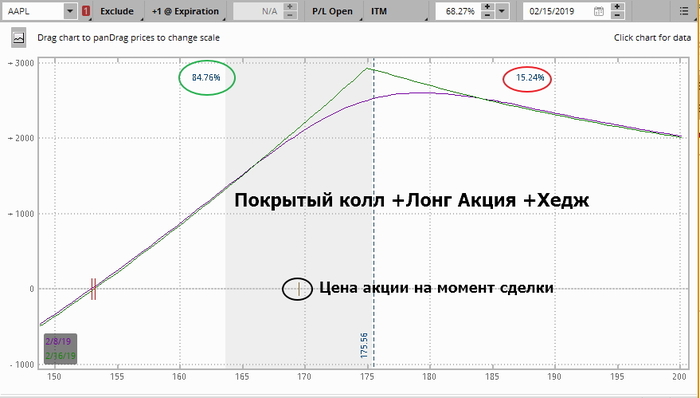The height and width of the screenshot is (398, 700).
Task: Click the stock price marker near 169.5
Action: [x=299, y=289]
